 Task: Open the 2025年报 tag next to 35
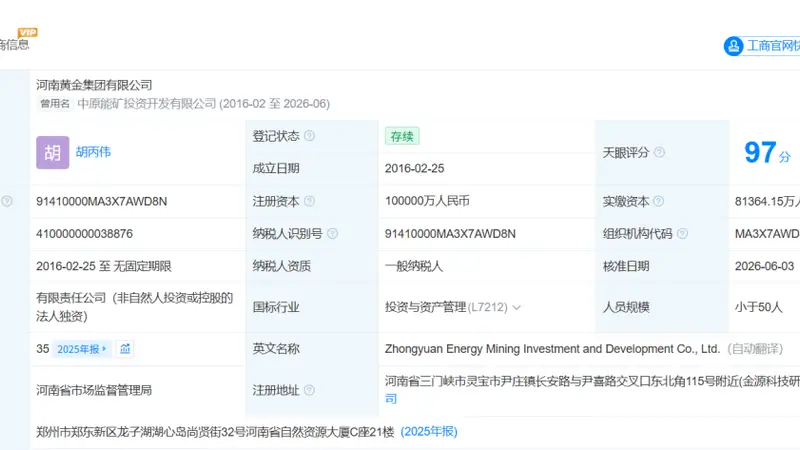(82, 349)
